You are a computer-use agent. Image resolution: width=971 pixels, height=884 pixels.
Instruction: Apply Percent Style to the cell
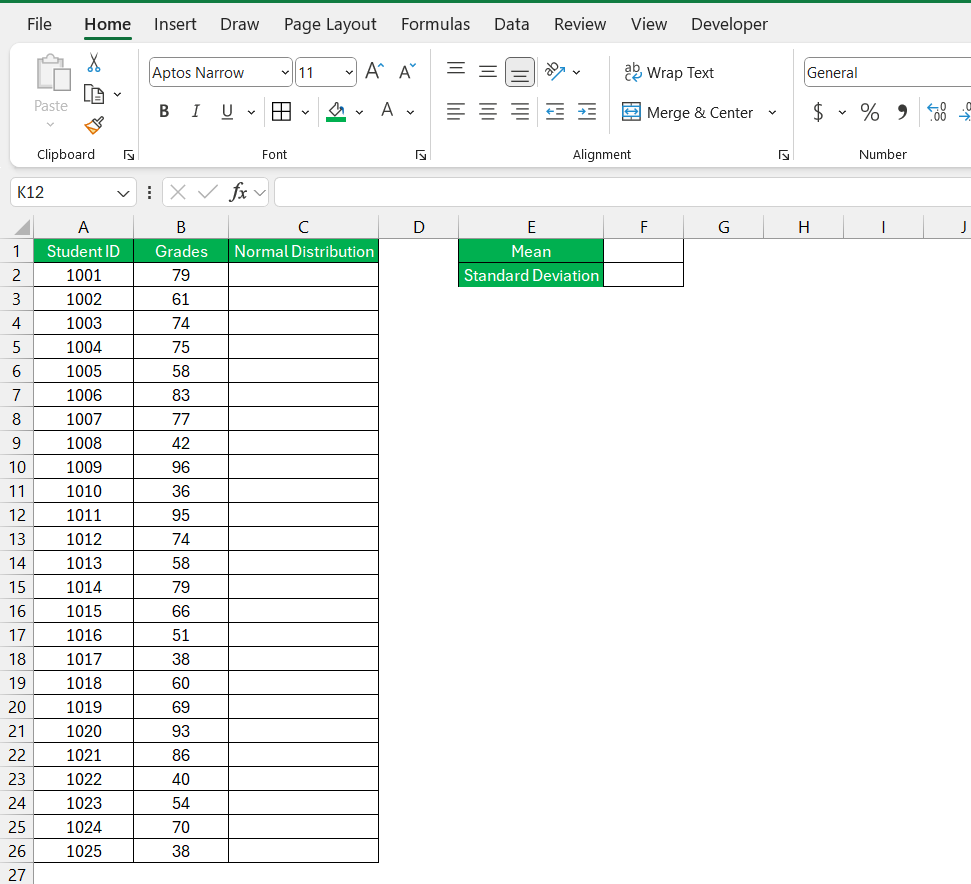[869, 112]
